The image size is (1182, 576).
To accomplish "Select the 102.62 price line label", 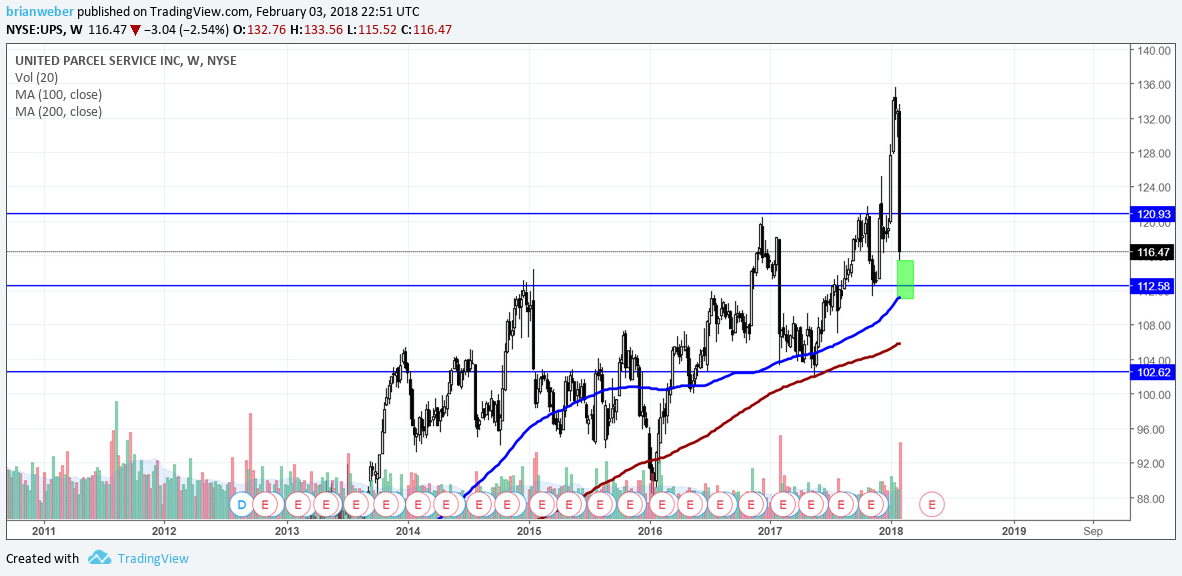I will 1151,372.
